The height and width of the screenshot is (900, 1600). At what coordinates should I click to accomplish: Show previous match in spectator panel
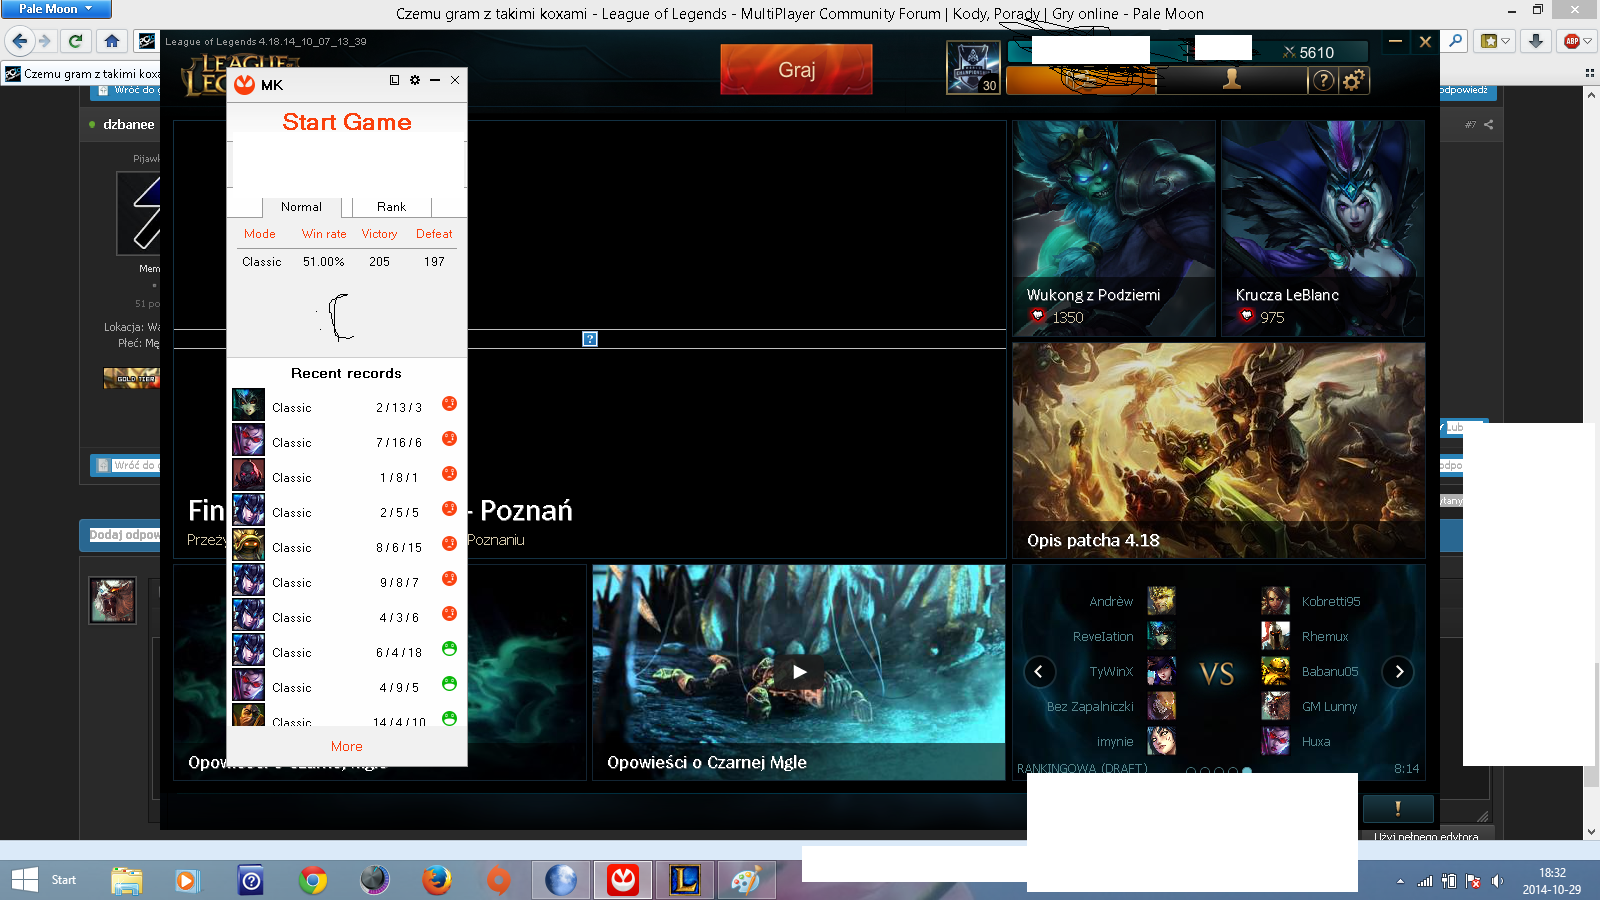point(1039,671)
